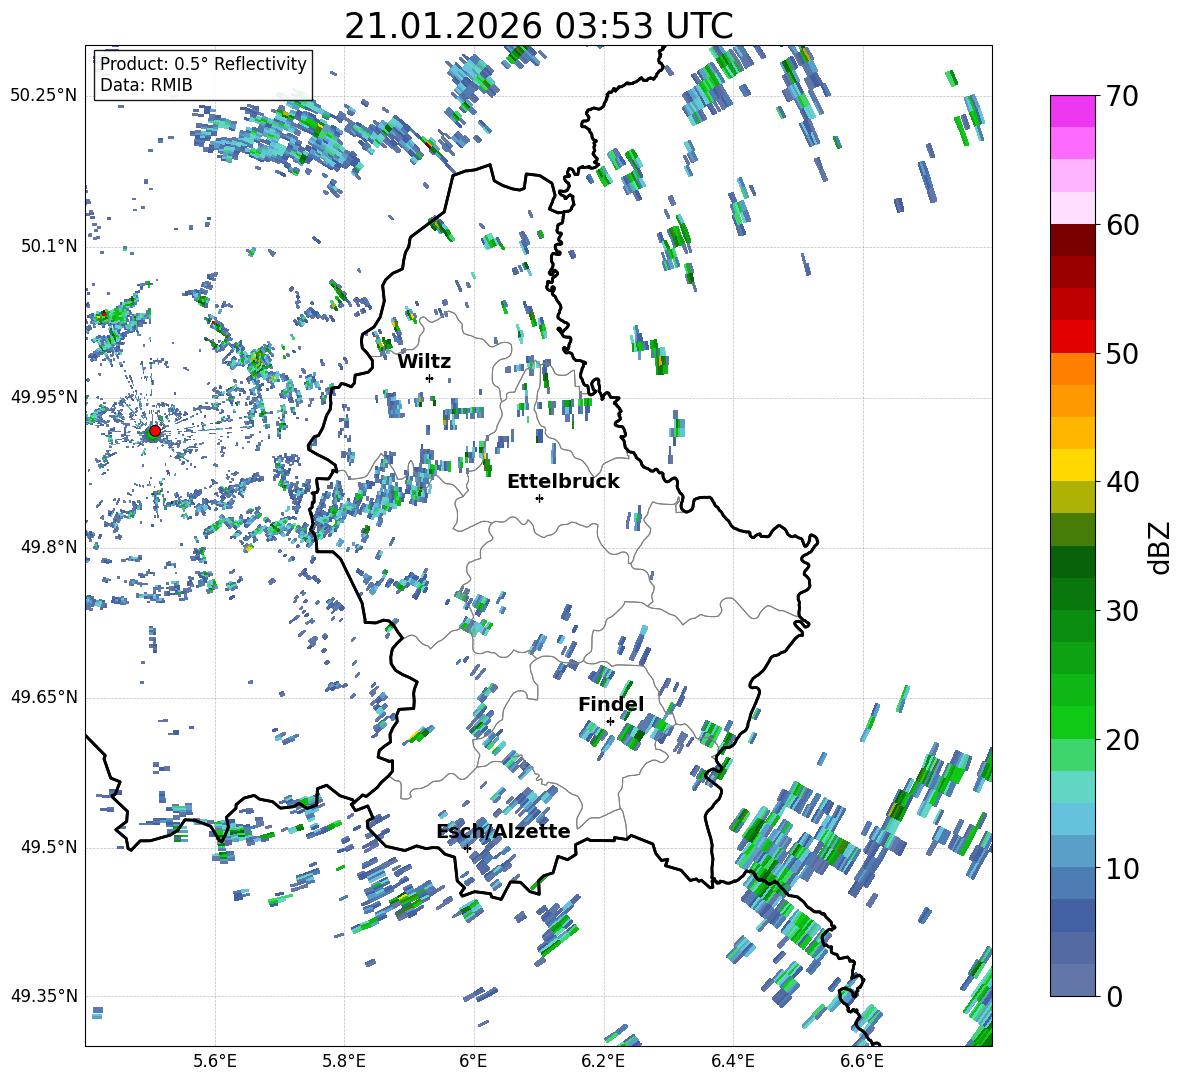This screenshot has height=1081, width=1184.
Task: Click the 0 value on the colorbar
Action: click(x=1114, y=996)
